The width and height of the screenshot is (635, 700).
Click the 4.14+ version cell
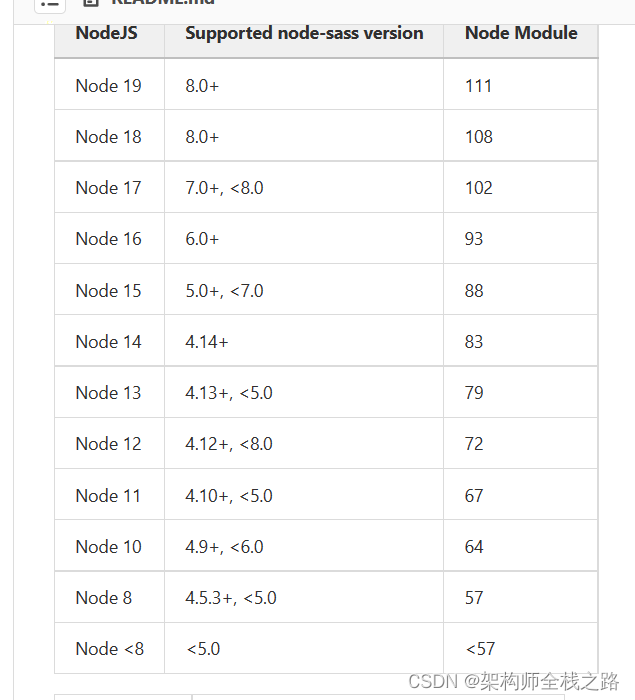point(206,342)
